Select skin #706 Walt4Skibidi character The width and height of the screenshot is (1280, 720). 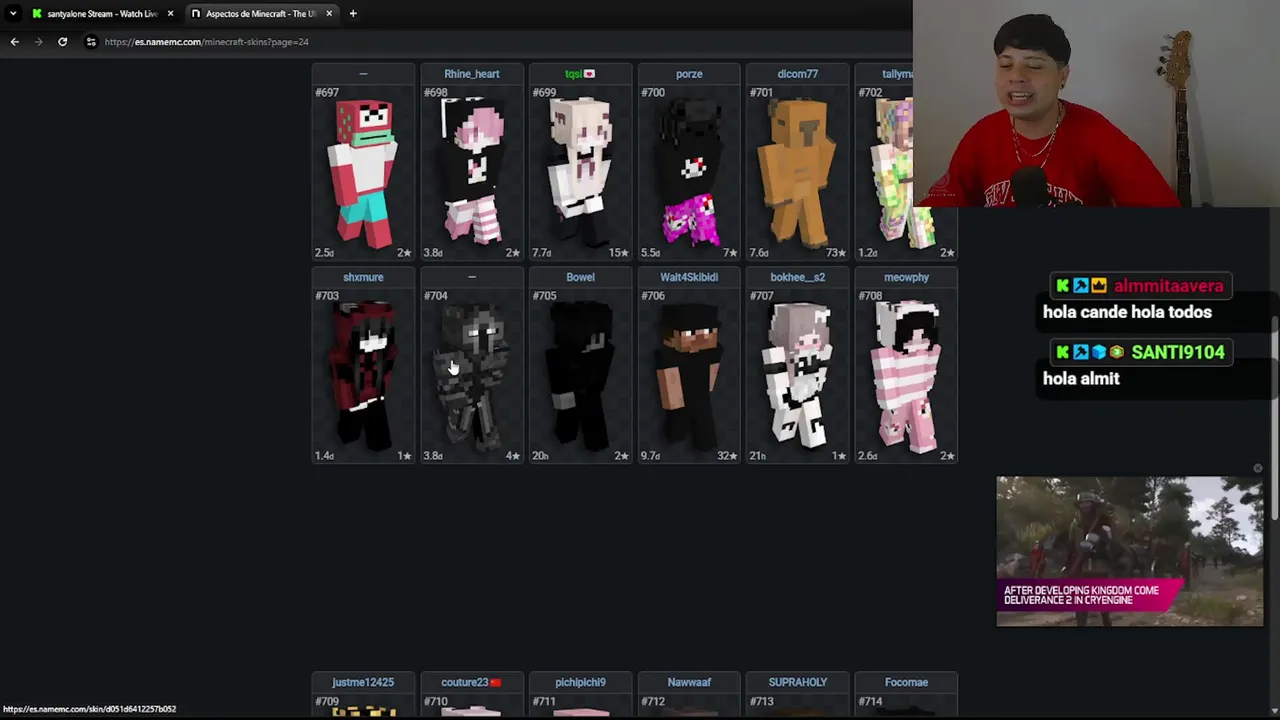pos(689,375)
